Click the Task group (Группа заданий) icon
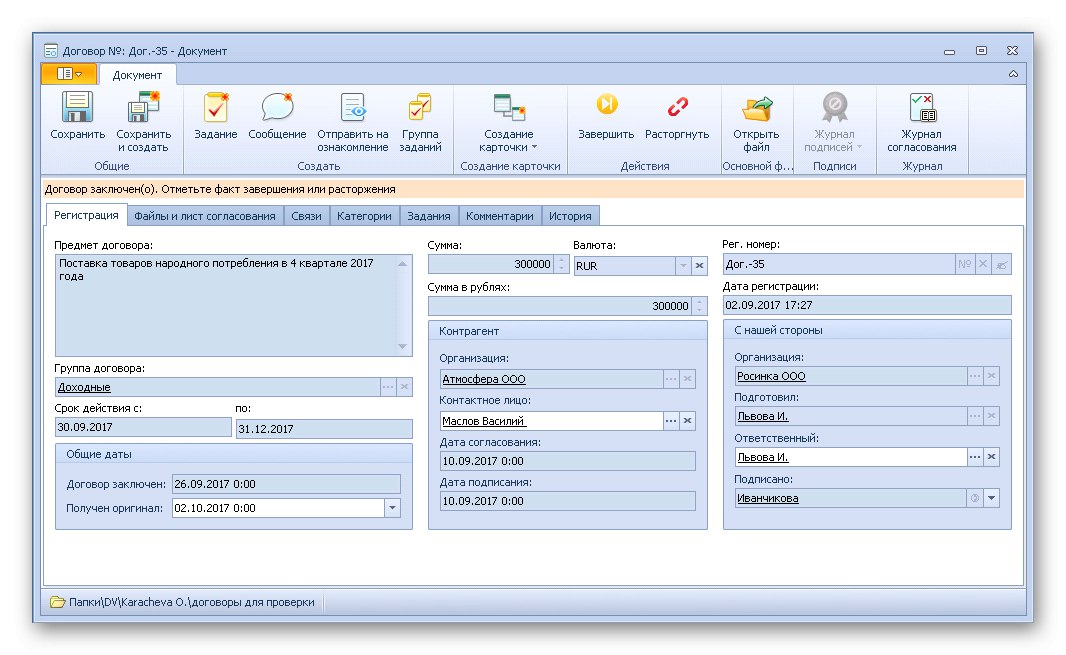 [x=420, y=108]
